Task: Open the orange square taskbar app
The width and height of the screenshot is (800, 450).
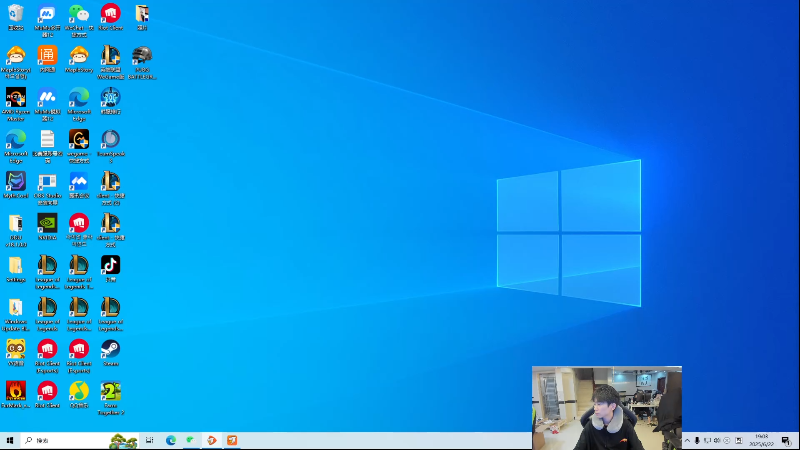Action: [x=232, y=440]
